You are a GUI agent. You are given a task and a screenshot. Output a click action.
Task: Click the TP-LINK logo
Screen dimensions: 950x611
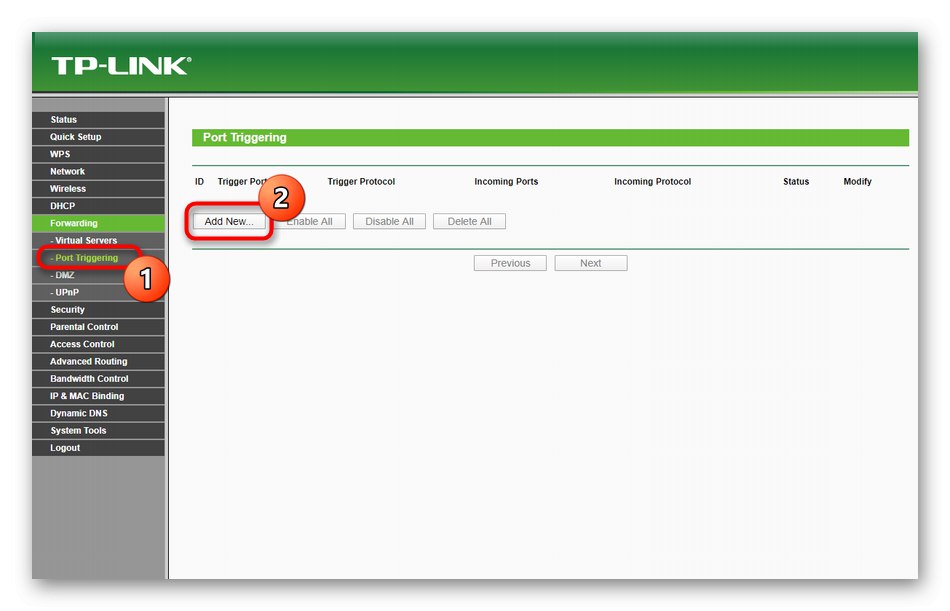(x=121, y=65)
